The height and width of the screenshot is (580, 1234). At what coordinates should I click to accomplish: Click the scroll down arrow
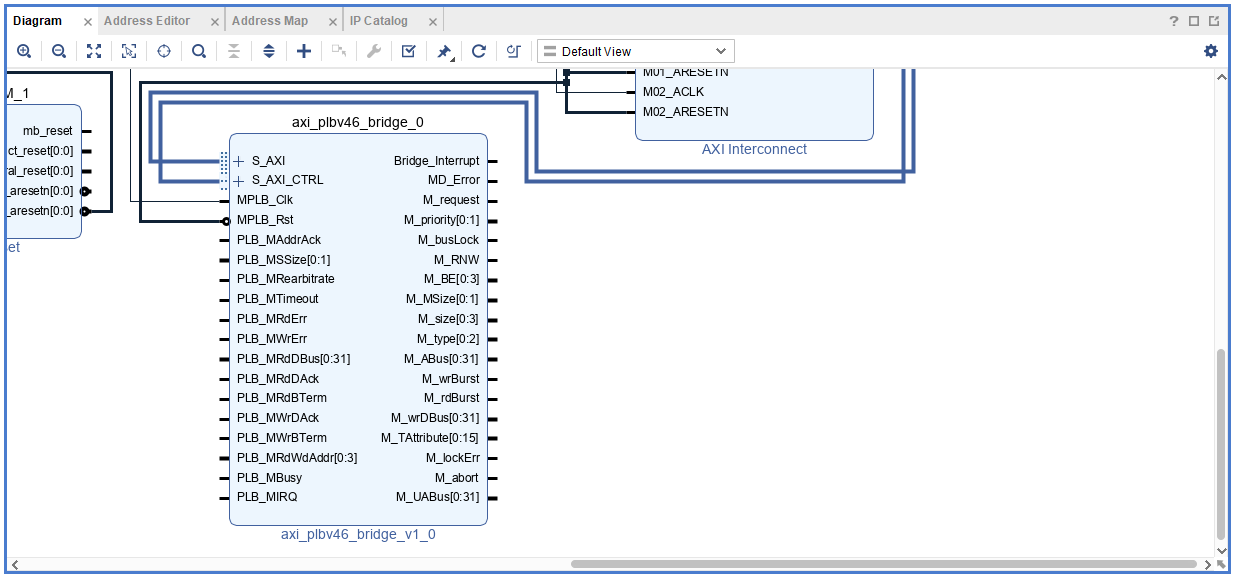(x=1220, y=551)
